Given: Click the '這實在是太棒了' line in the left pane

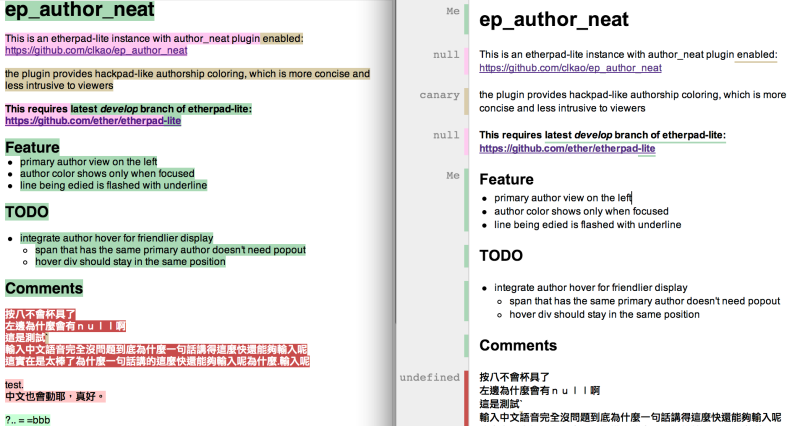Looking at the screenshot, I should click(x=157, y=361).
